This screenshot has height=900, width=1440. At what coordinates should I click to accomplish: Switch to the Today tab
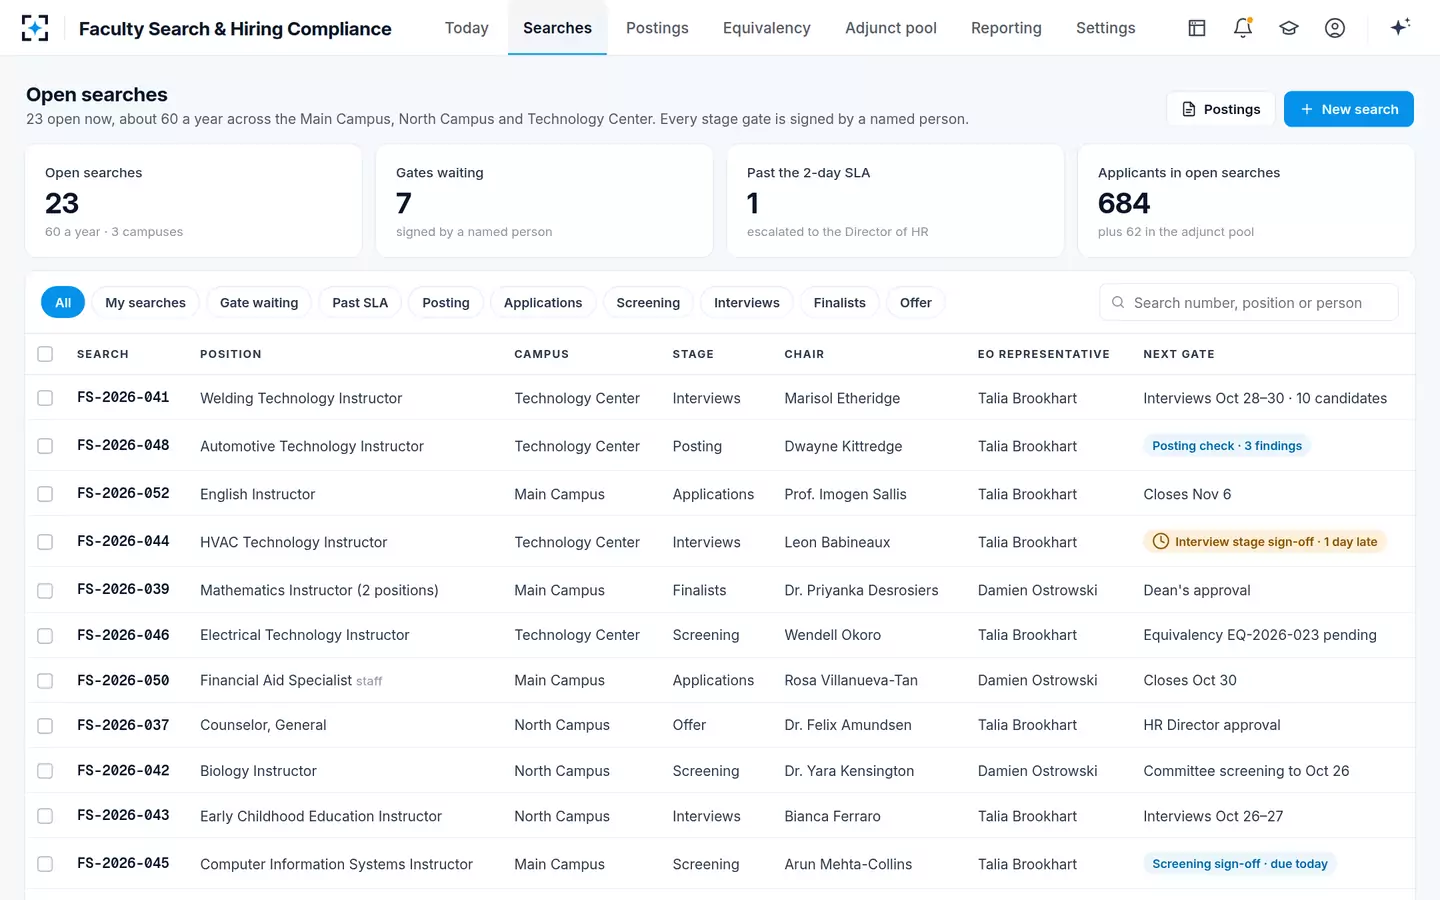467,28
